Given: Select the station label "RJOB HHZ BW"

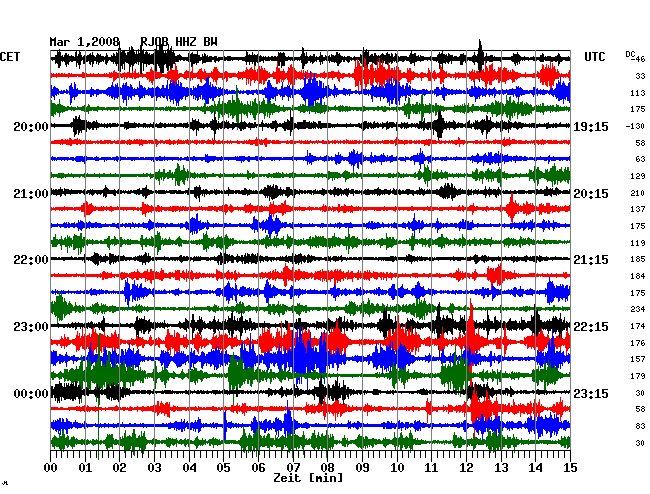Looking at the screenshot, I should tap(179, 42).
